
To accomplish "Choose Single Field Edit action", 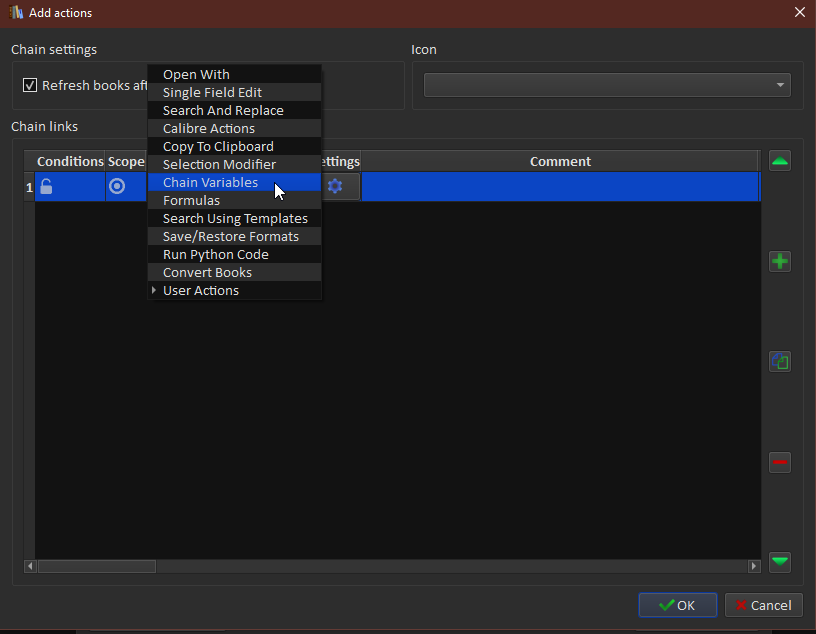I will [x=234, y=92].
